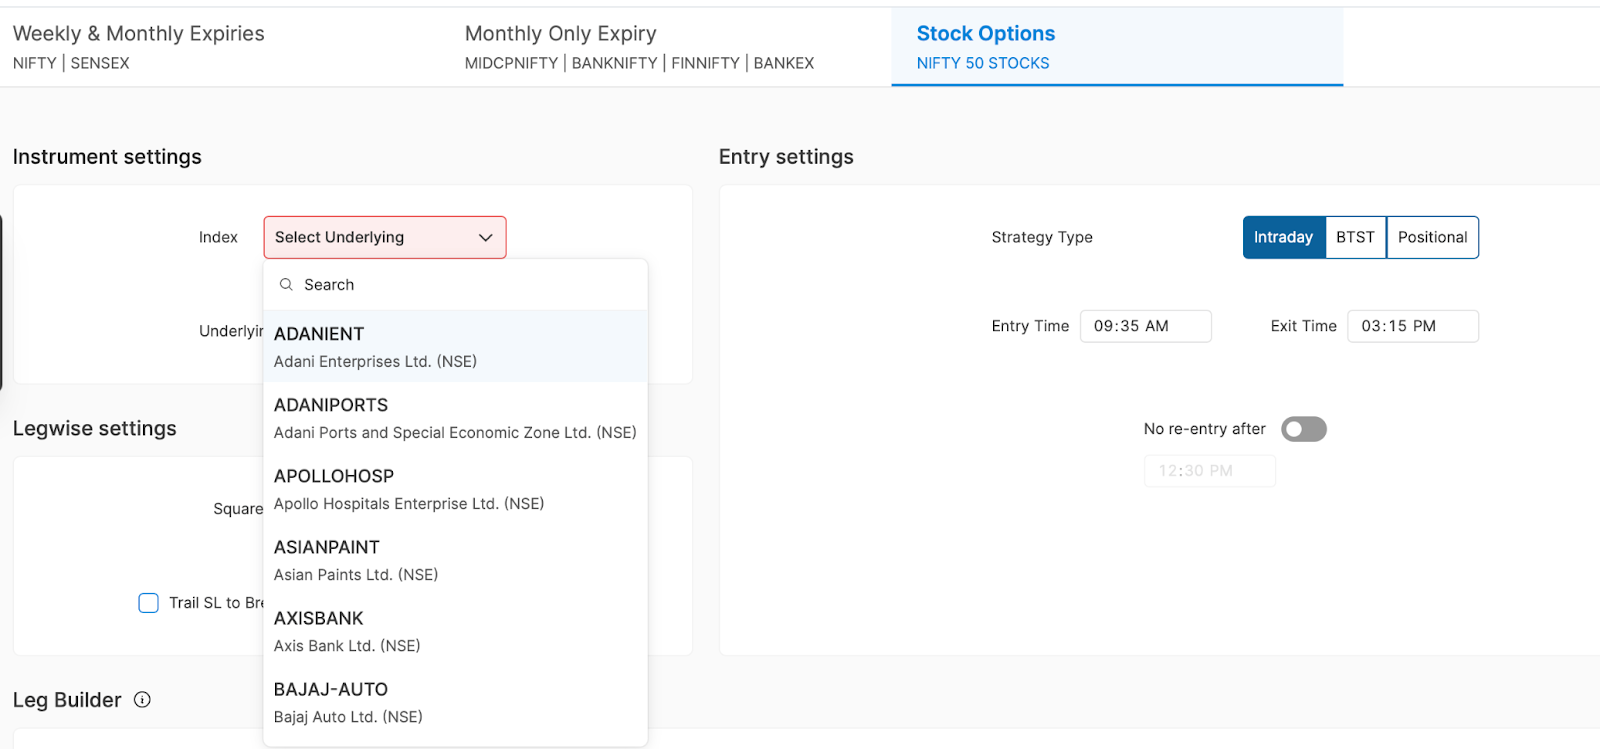The width and height of the screenshot is (1600, 749).
Task: Pick APOLLOHOSP Apollo Hospitals option
Action: (x=455, y=488)
